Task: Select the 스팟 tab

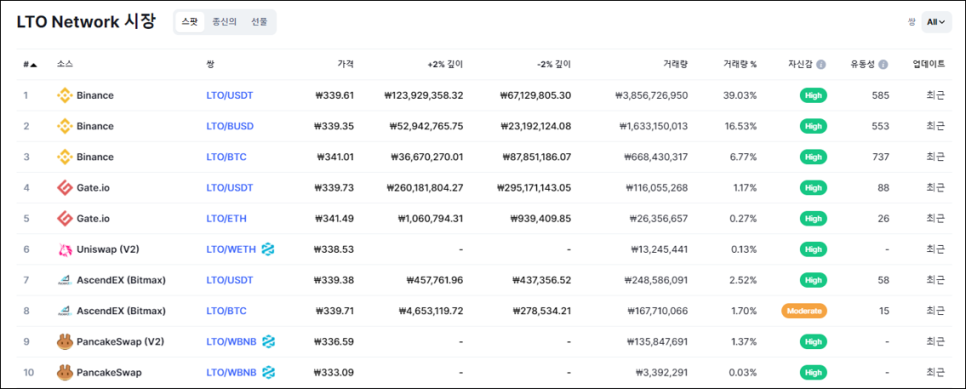Action: pyautogui.click(x=189, y=22)
